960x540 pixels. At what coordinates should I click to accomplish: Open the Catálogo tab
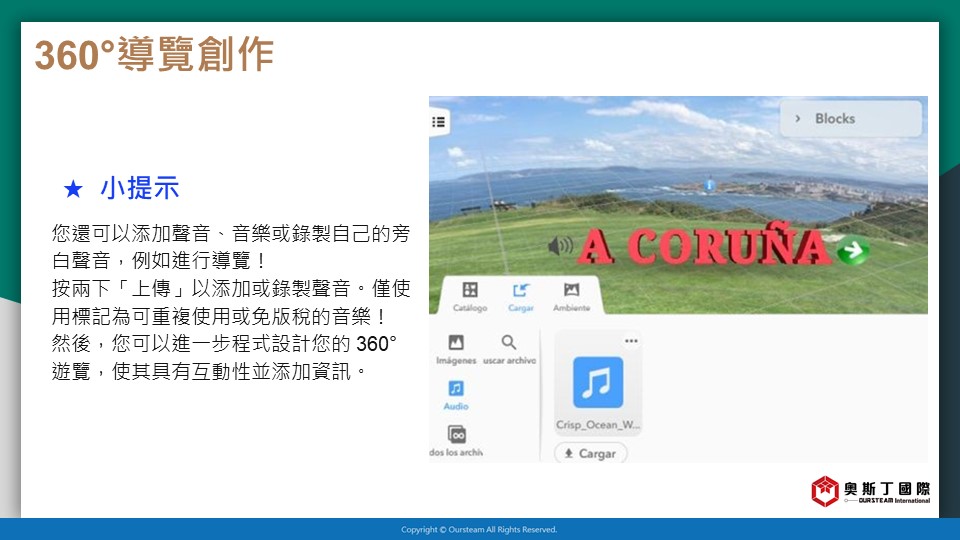pyautogui.click(x=470, y=296)
